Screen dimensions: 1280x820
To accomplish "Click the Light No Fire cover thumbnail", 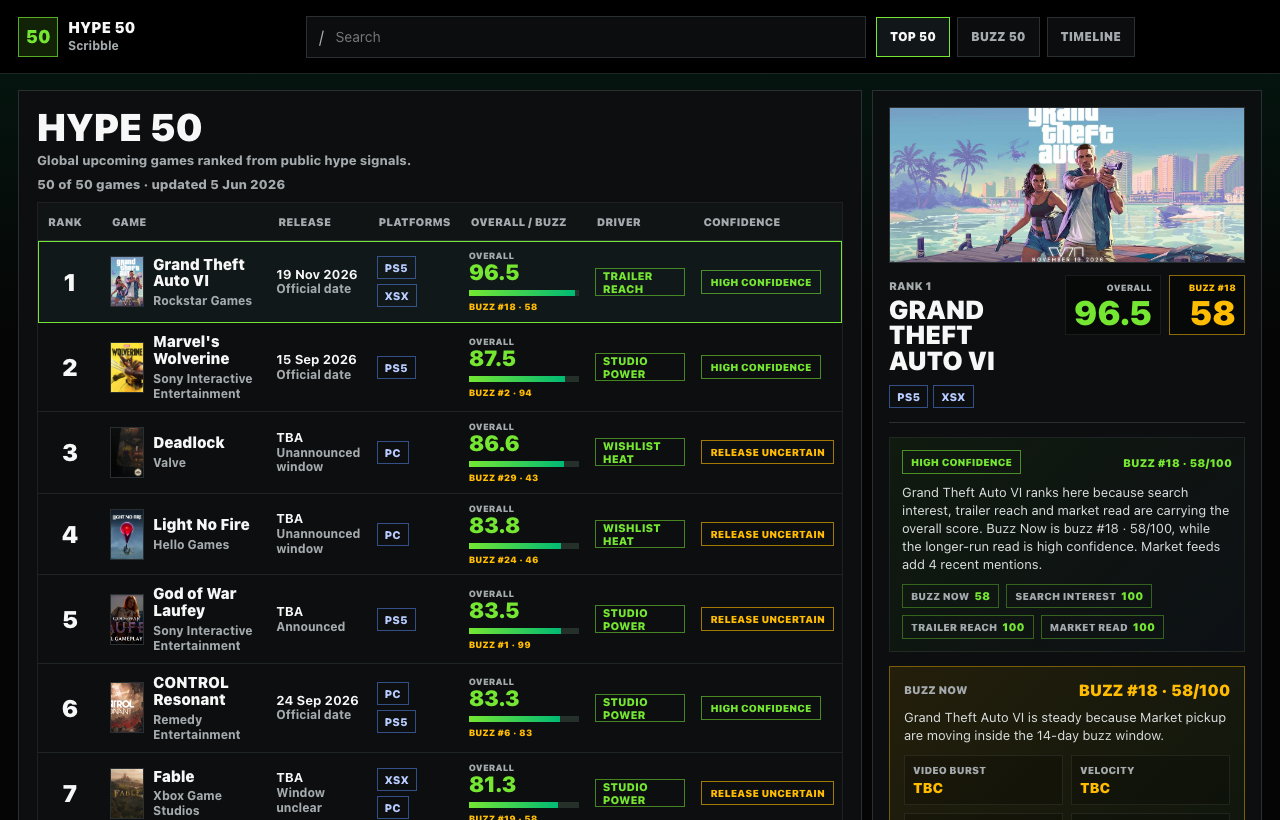I will [127, 534].
